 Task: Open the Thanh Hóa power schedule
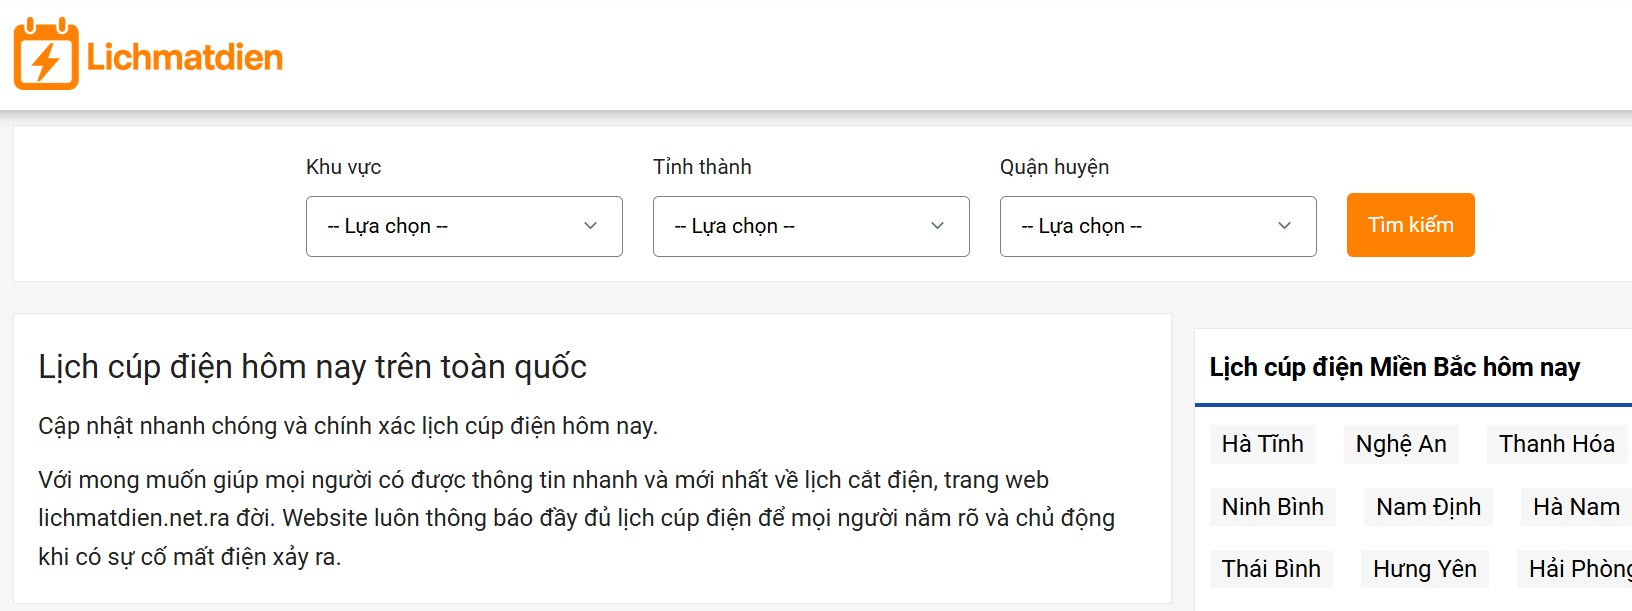click(x=1556, y=444)
